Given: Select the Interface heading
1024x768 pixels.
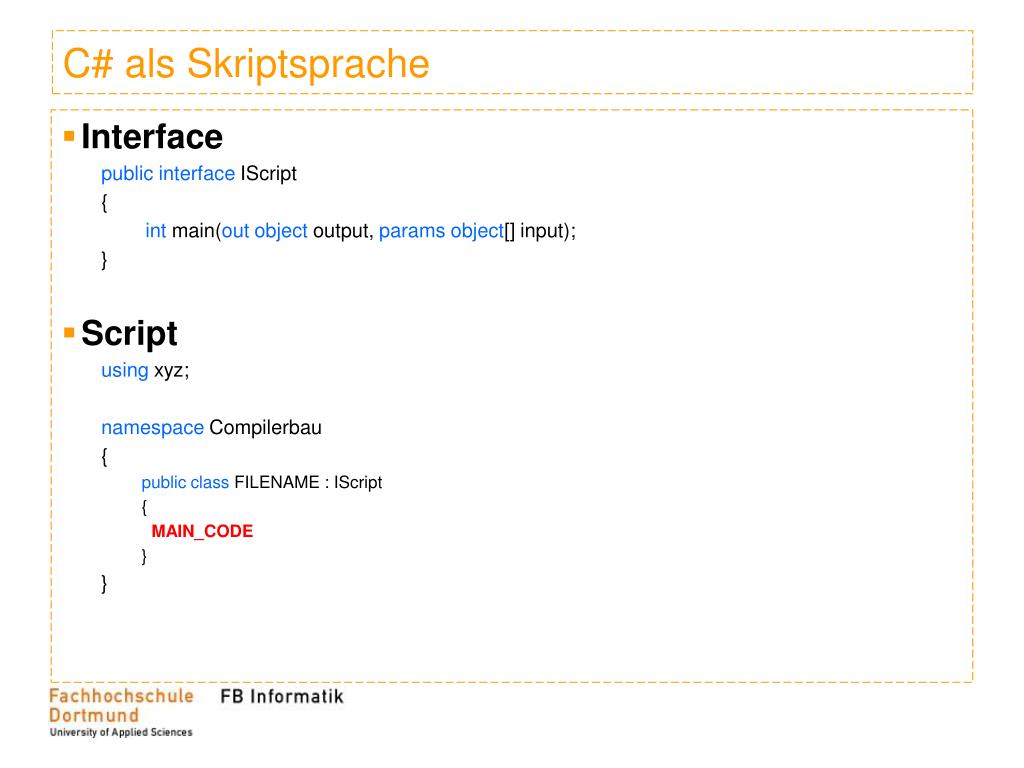Looking at the screenshot, I should [x=152, y=136].
